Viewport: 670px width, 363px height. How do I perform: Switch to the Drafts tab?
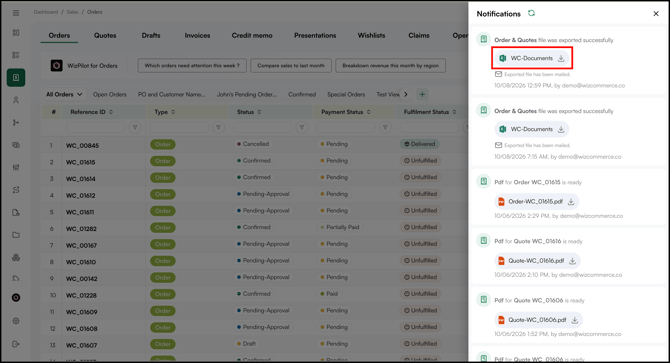pyautogui.click(x=151, y=35)
